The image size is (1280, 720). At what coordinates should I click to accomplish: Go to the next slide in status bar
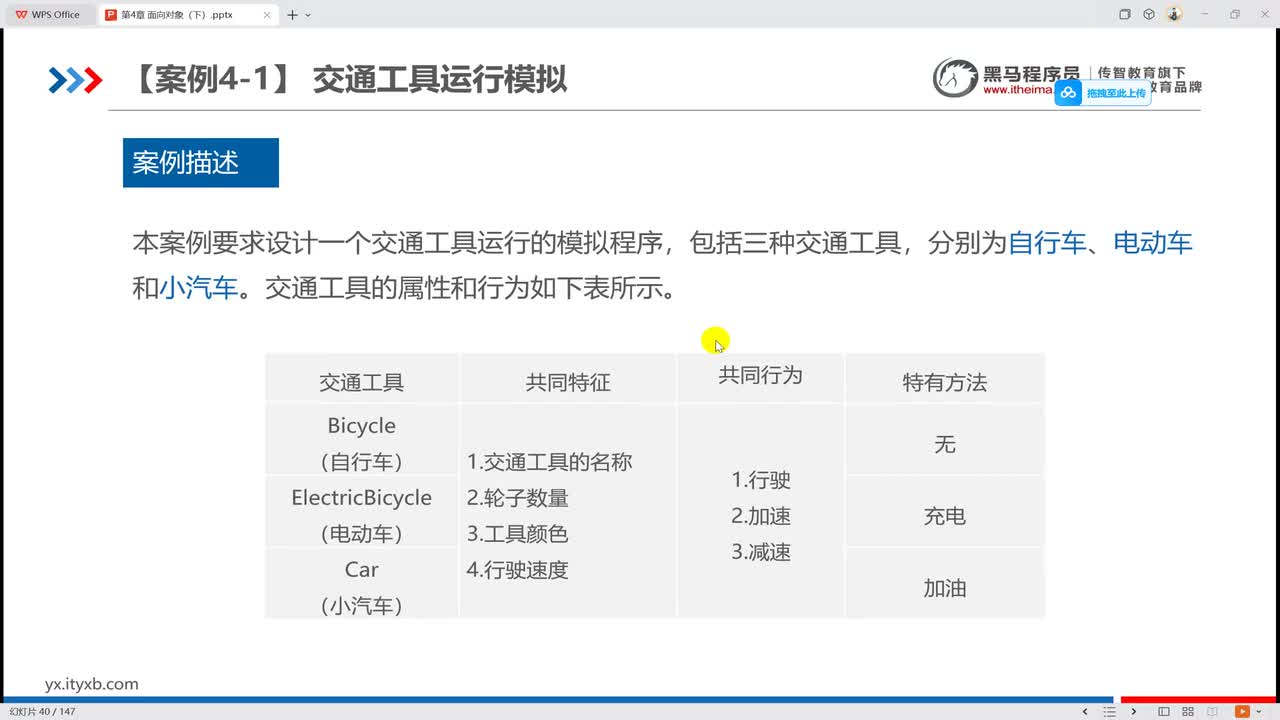click(1134, 712)
